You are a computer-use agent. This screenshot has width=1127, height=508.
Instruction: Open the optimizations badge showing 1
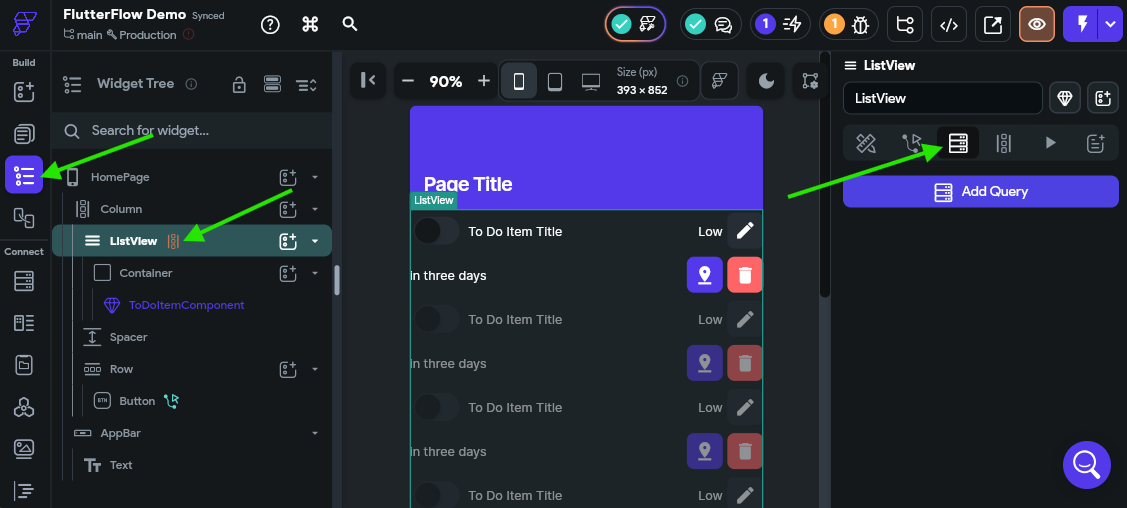click(780, 24)
